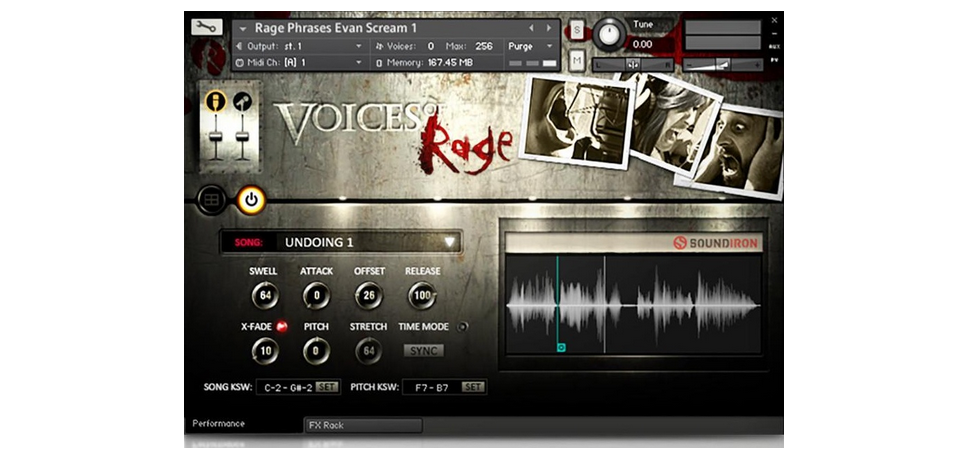Image resolution: width=965 pixels, height=457 pixels.
Task: Click SET next to PITCH KSW
Action: click(x=473, y=387)
